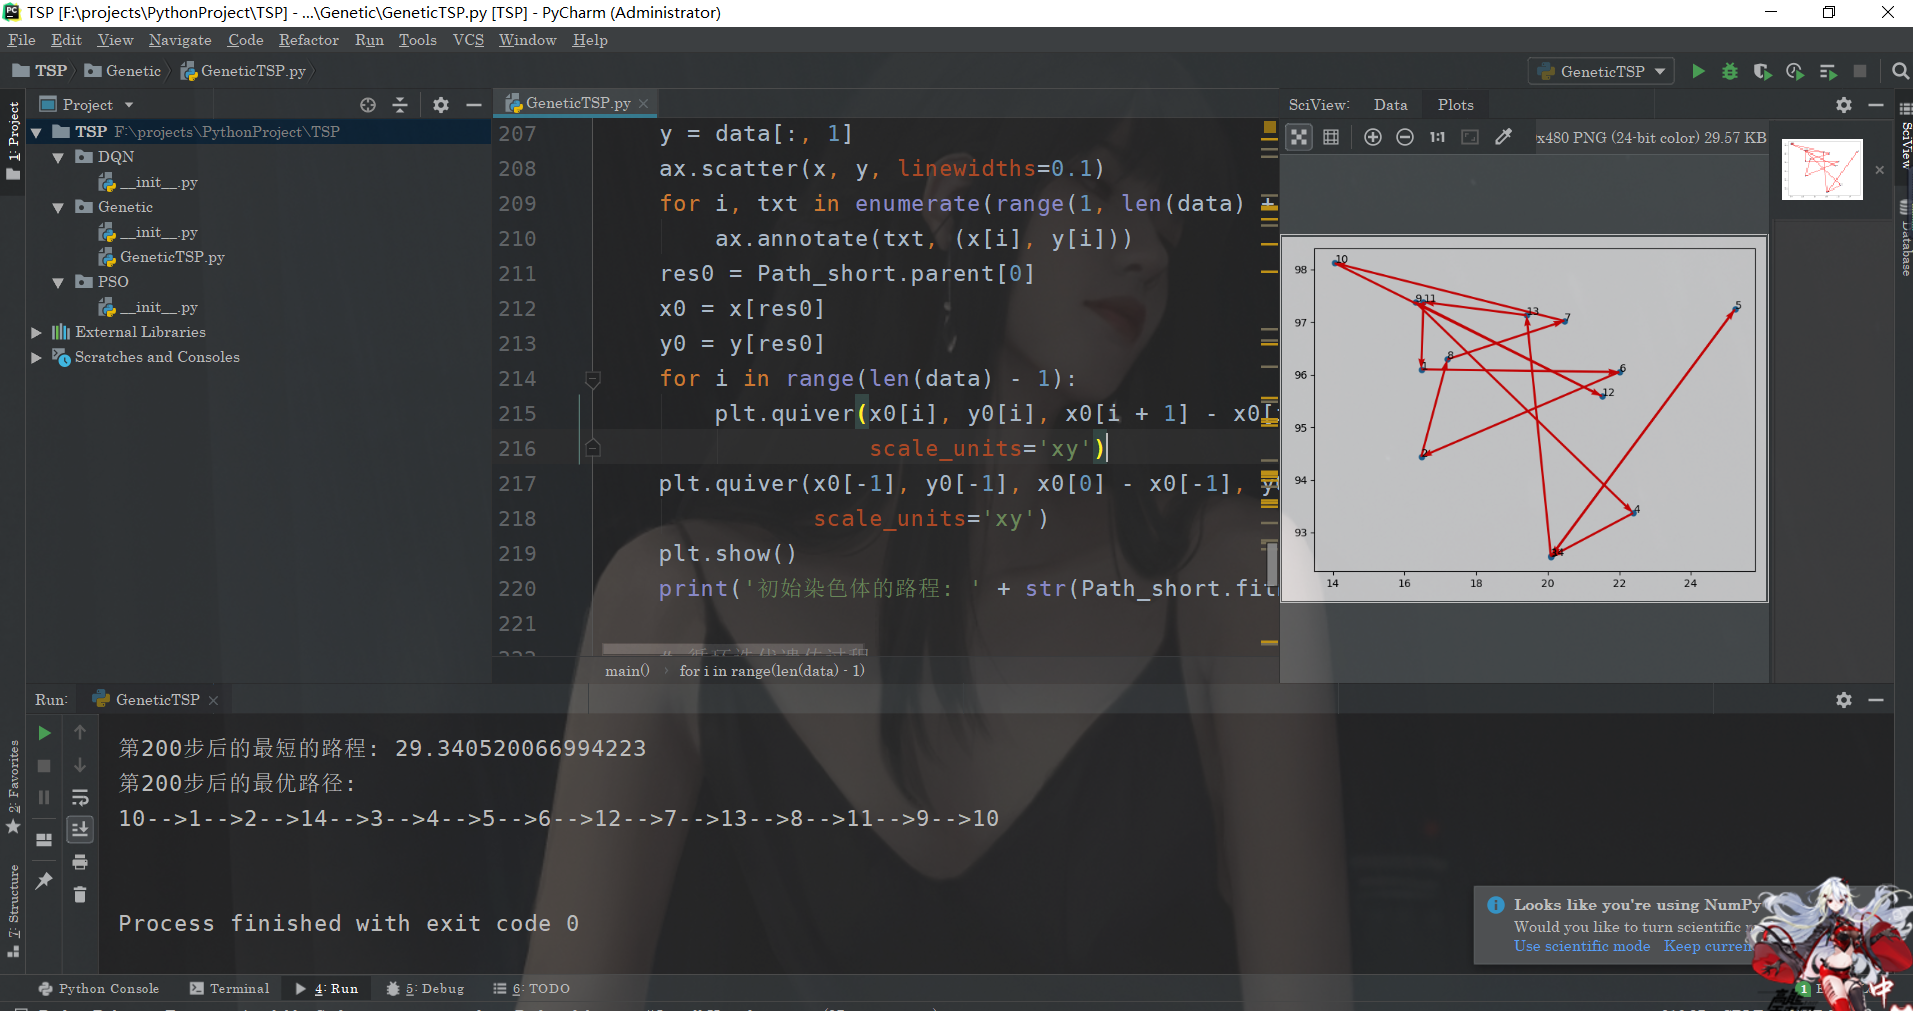1913x1011 pixels.
Task: Open Python Console tool window
Action: coord(99,988)
